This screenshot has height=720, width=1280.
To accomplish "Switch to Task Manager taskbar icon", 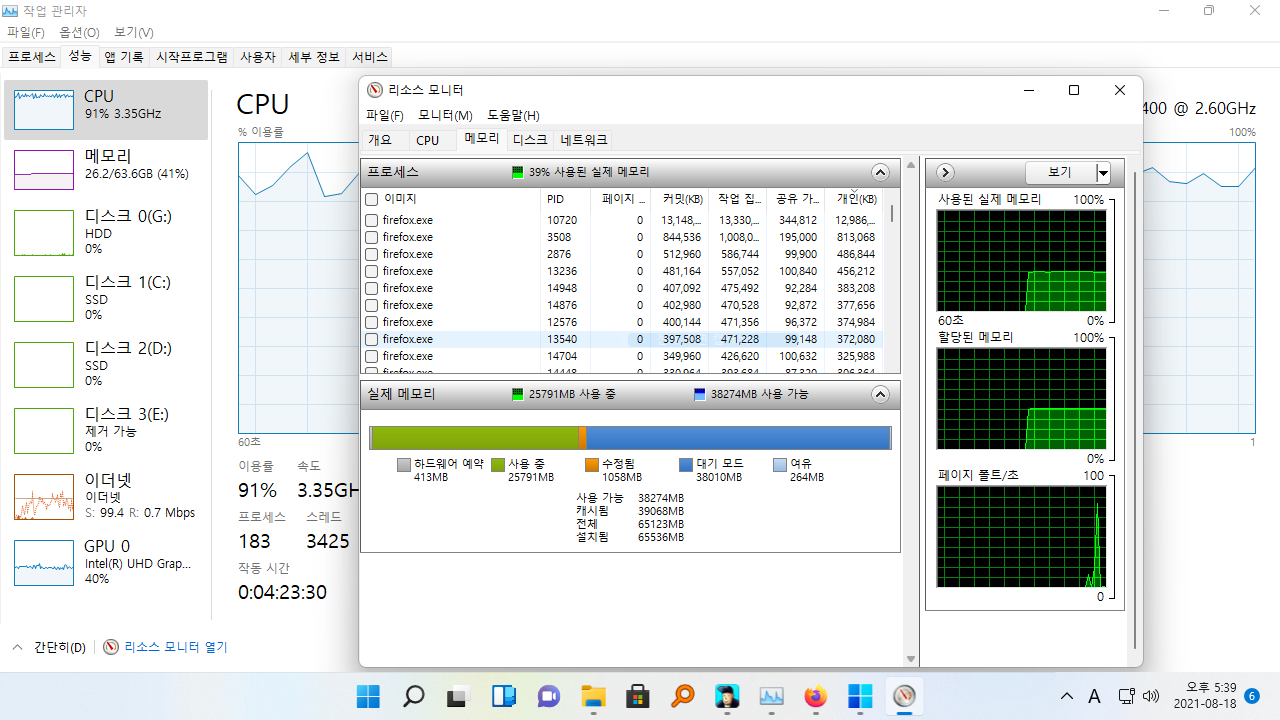I will coord(772,696).
